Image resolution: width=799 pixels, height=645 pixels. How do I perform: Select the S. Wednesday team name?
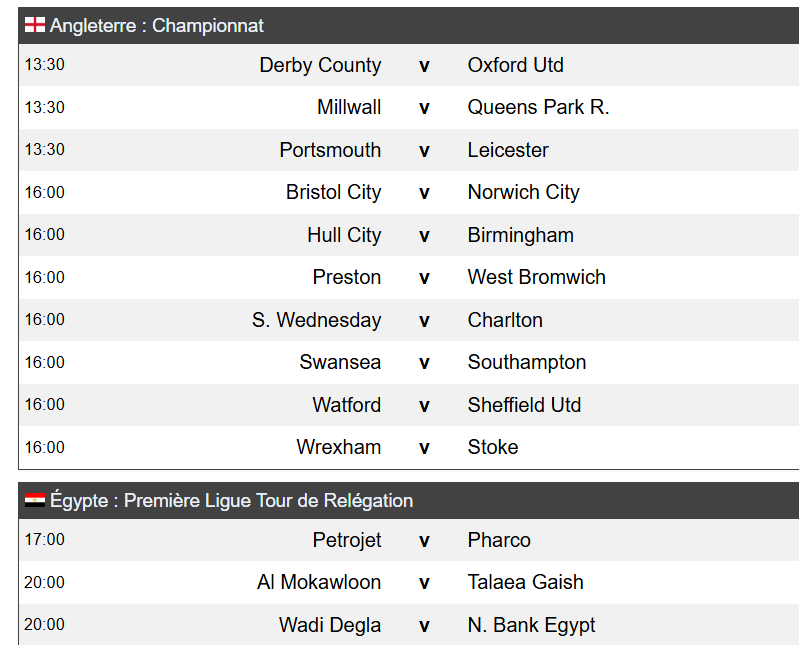pyautogui.click(x=316, y=320)
